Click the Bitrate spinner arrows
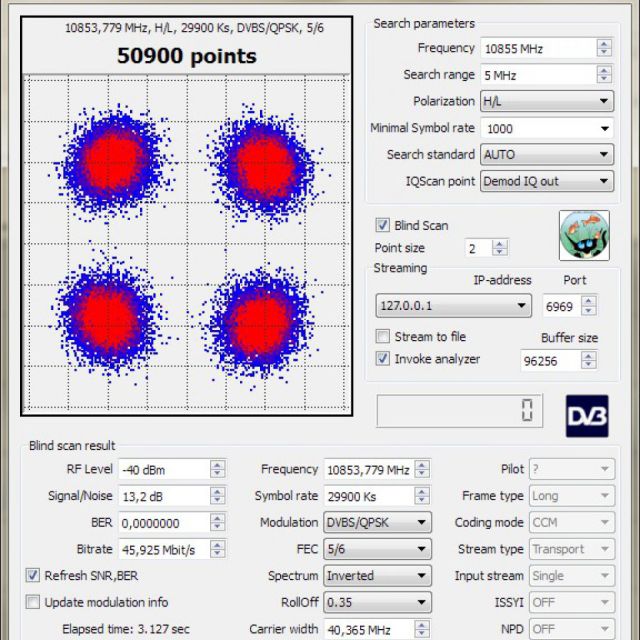The width and height of the screenshot is (640, 640). (x=218, y=549)
